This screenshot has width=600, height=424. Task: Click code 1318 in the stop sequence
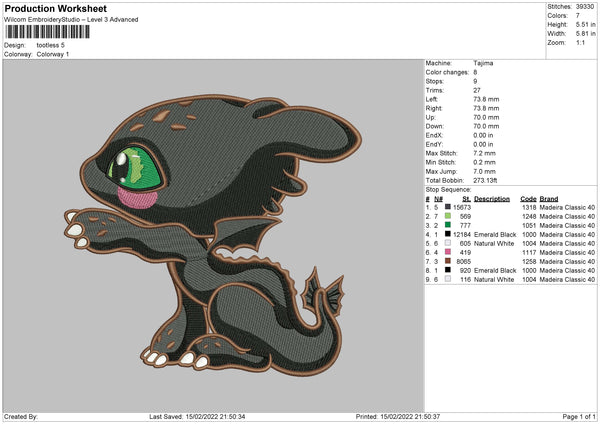click(x=529, y=207)
